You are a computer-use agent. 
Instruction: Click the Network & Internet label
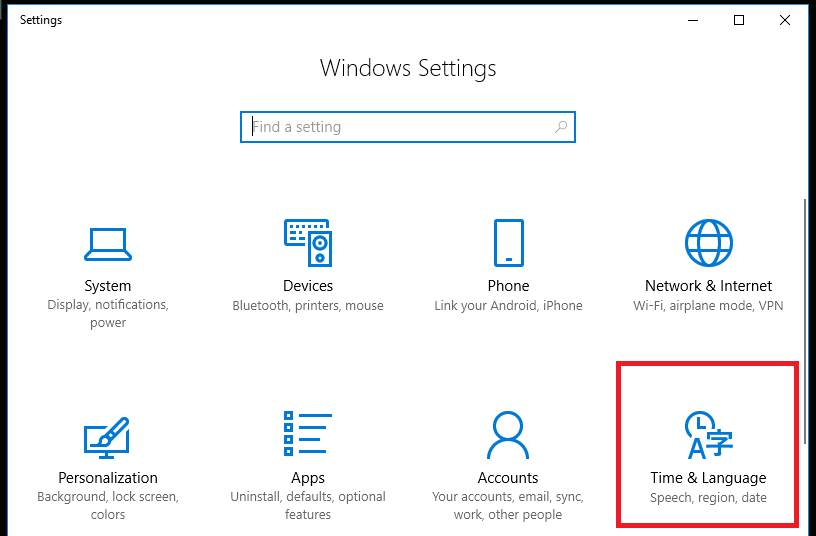coord(708,286)
